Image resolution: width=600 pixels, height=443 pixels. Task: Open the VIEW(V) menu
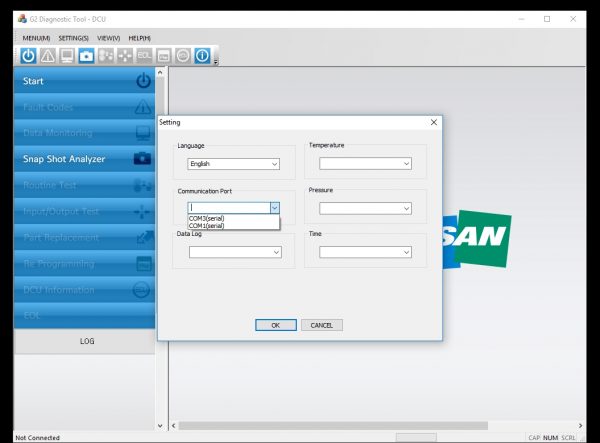pos(109,38)
